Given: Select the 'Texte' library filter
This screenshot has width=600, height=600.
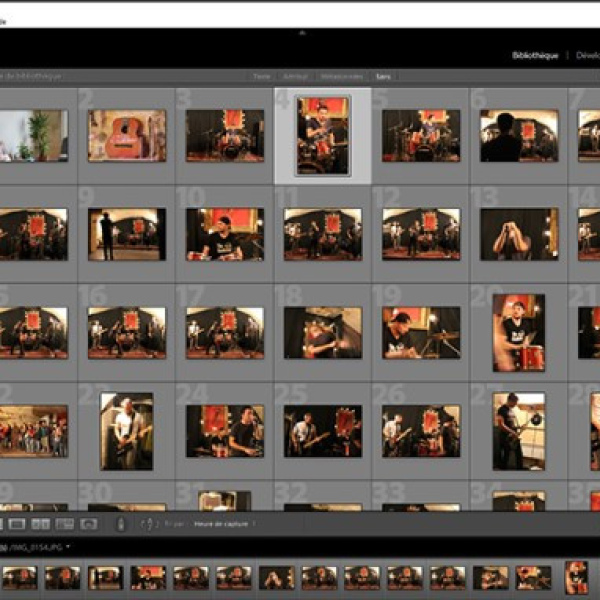Looking at the screenshot, I should coord(262,76).
